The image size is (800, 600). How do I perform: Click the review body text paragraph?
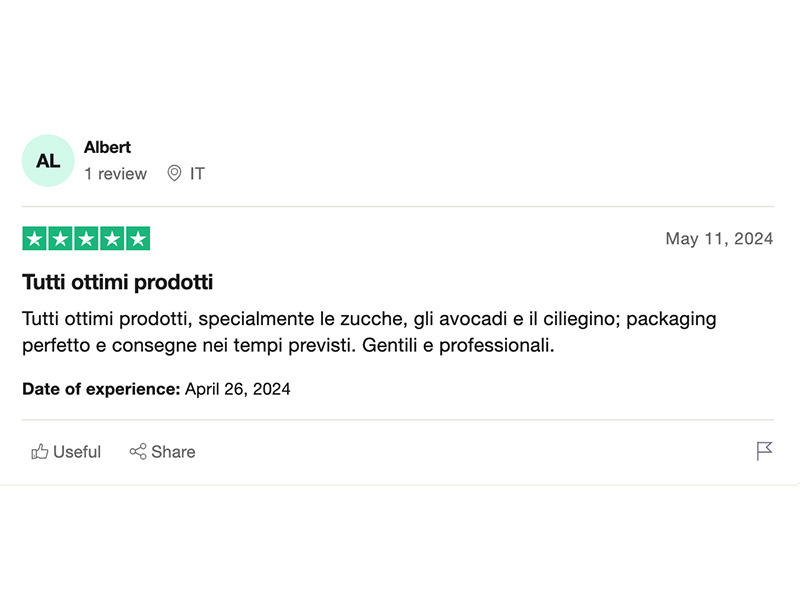point(369,333)
